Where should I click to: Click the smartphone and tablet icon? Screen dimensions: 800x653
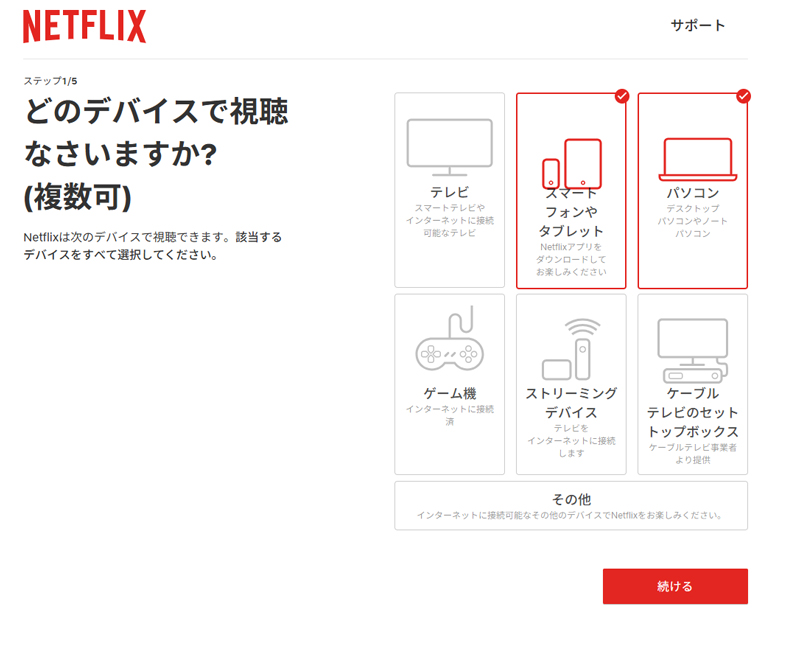coord(571,163)
